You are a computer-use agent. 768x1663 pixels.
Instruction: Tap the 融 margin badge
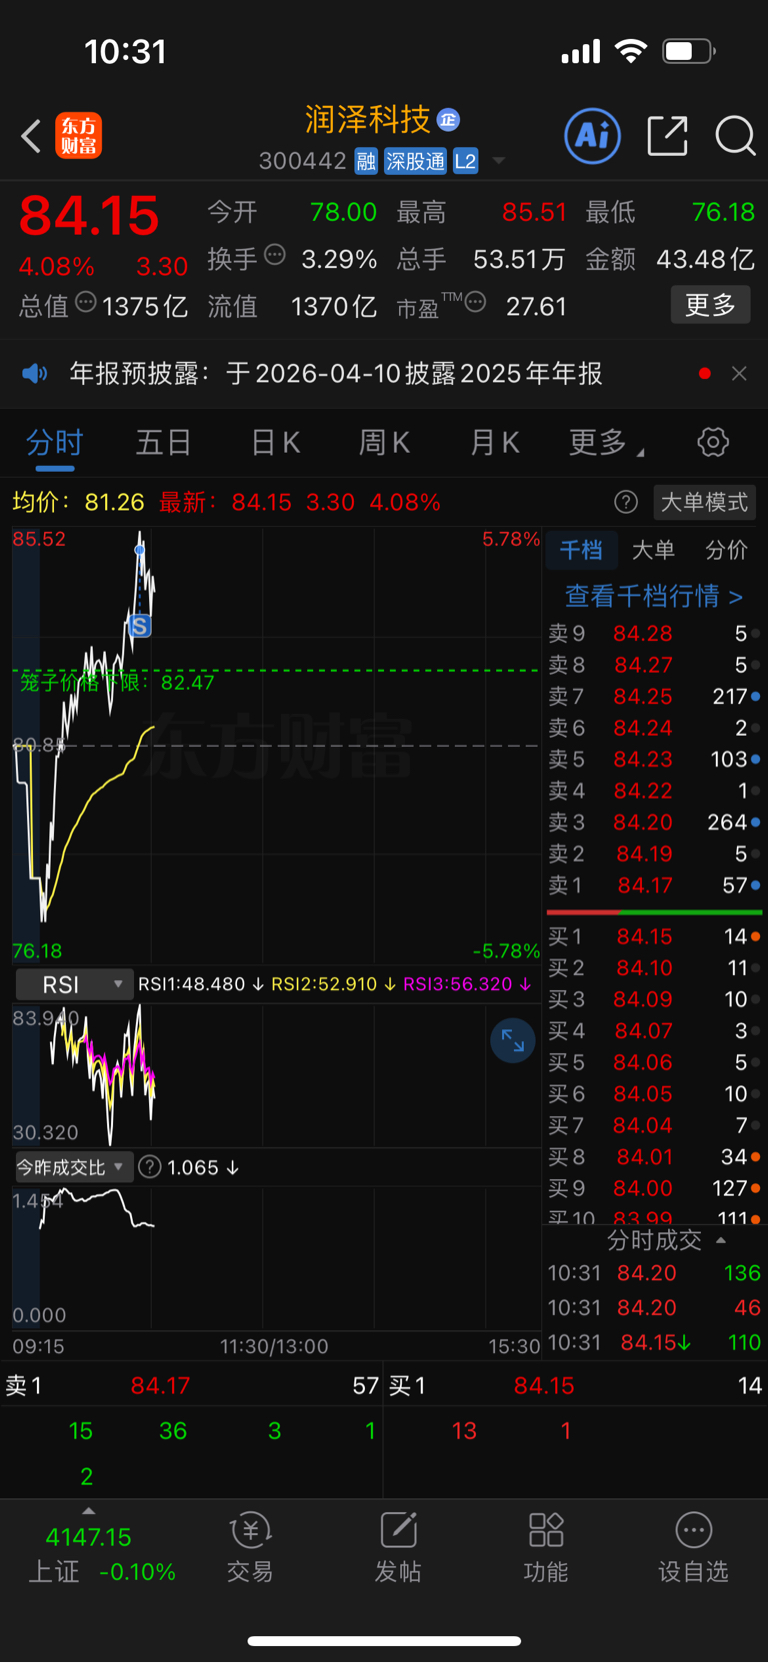[x=366, y=161]
